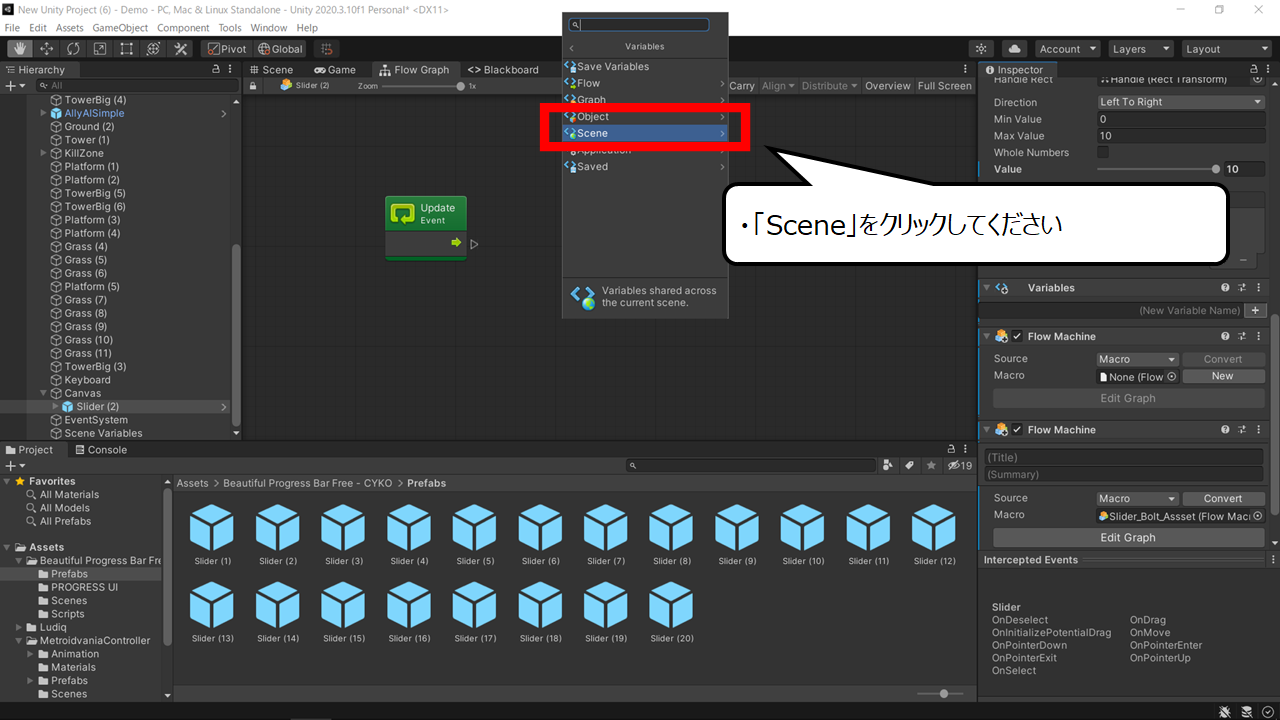
Task: Click the Full Screen button
Action: coord(944,86)
